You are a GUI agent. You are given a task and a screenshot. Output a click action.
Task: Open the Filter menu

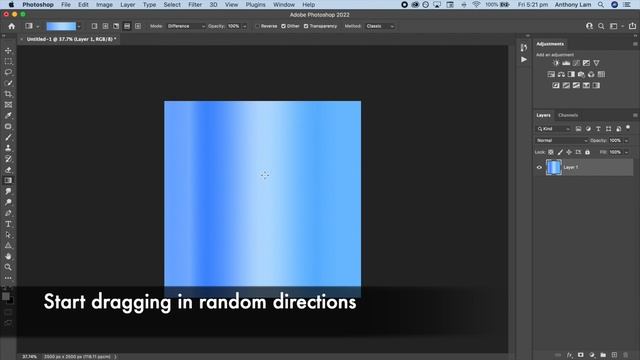point(195,4)
